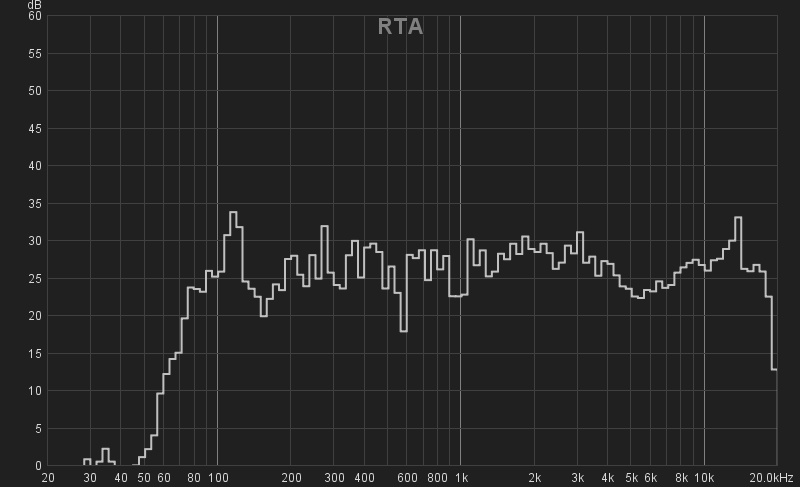Select the 3k frequency axis label
The height and width of the screenshot is (487, 800).
[x=578, y=478]
